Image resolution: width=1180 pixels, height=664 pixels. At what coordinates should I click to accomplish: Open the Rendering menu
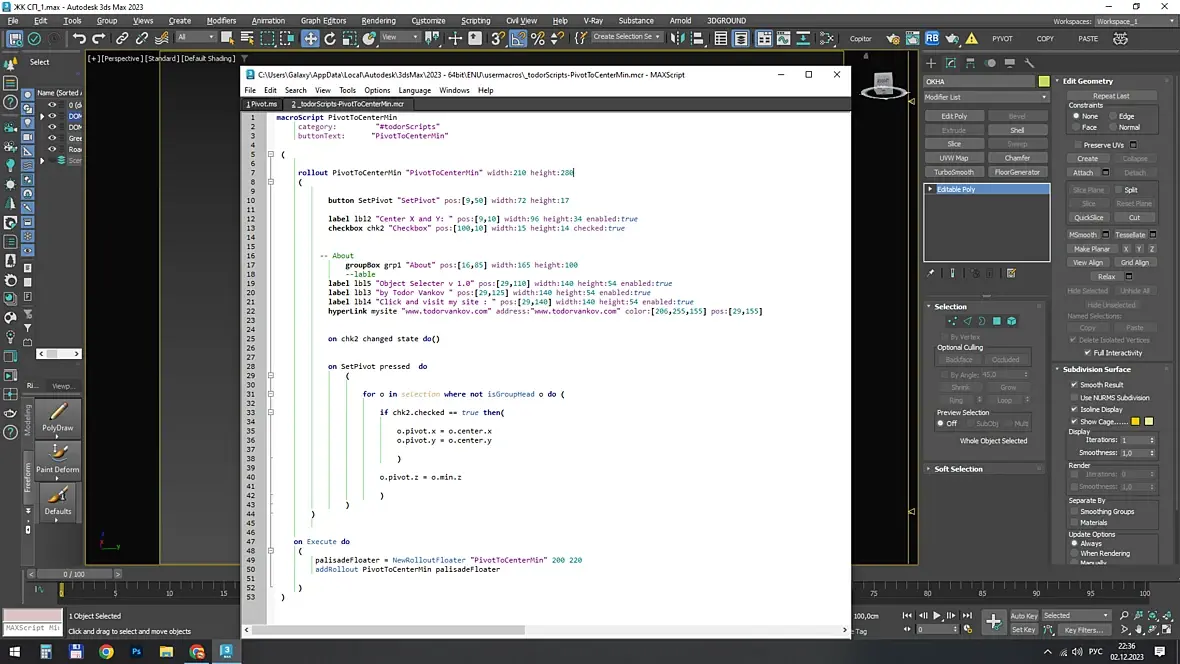coord(378,20)
